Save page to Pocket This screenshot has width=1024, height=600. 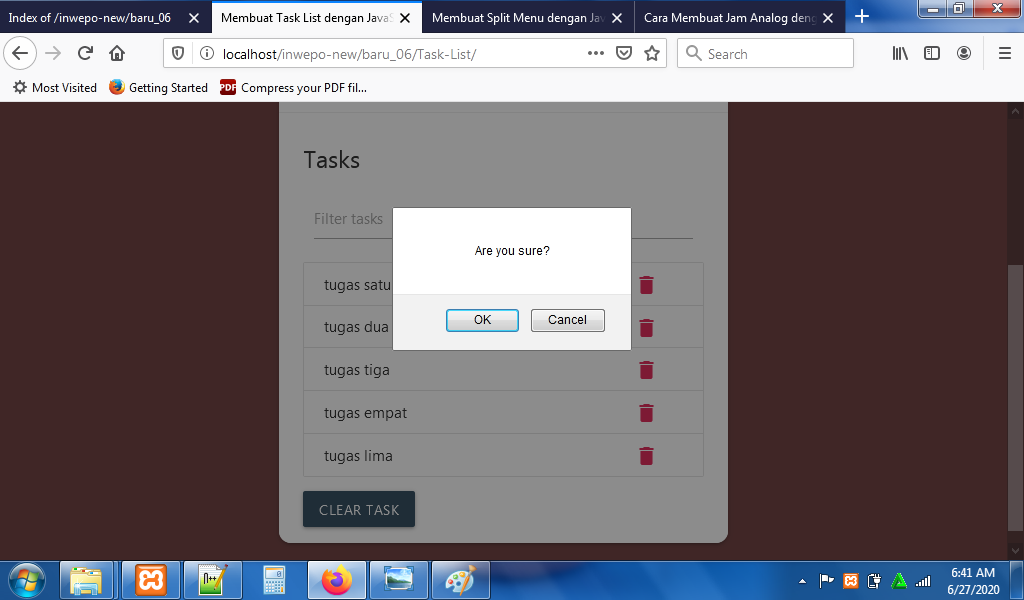coord(624,54)
